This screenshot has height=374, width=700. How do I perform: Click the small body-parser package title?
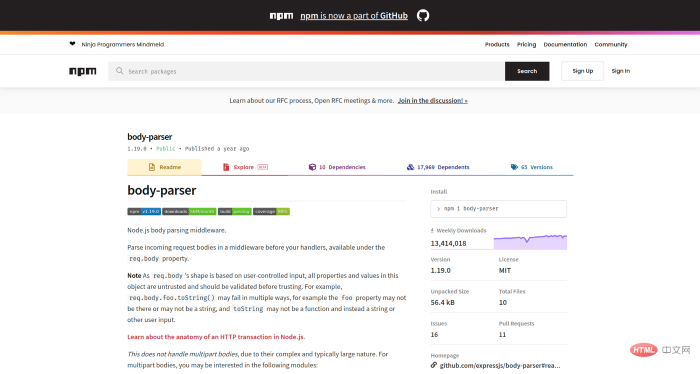(x=150, y=137)
